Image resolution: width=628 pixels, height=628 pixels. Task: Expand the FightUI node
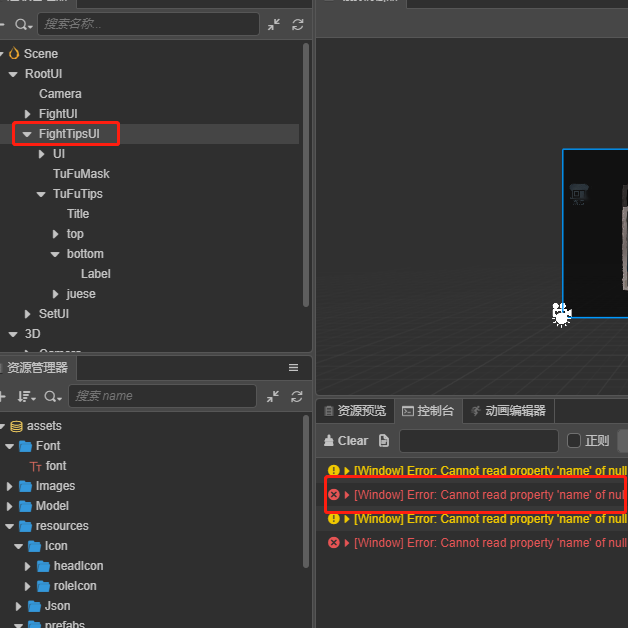[27, 114]
